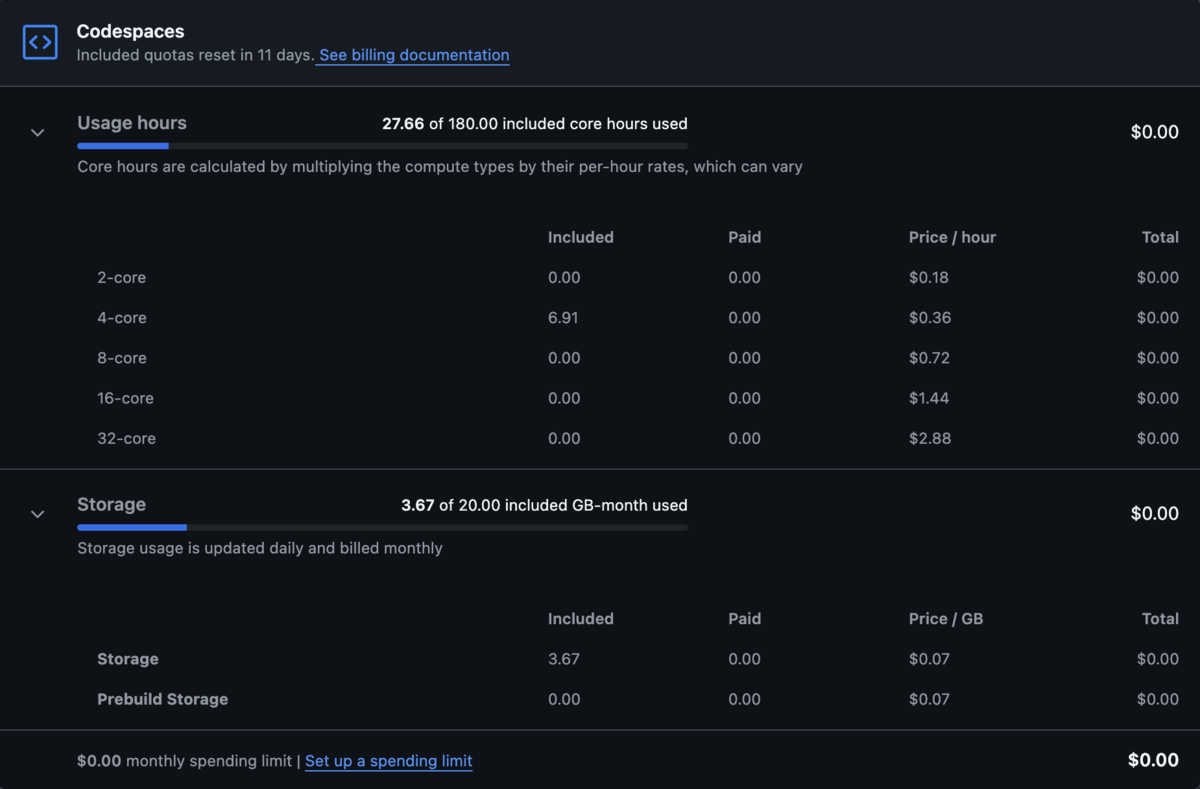Click the Storage section heading

(x=111, y=505)
